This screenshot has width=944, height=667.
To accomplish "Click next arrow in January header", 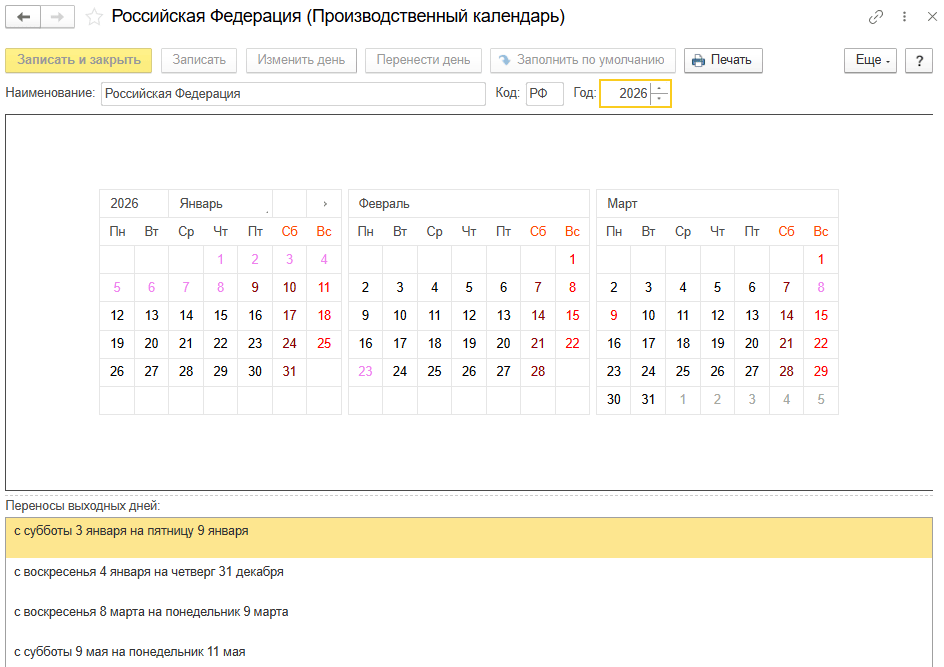I will coord(324,203).
